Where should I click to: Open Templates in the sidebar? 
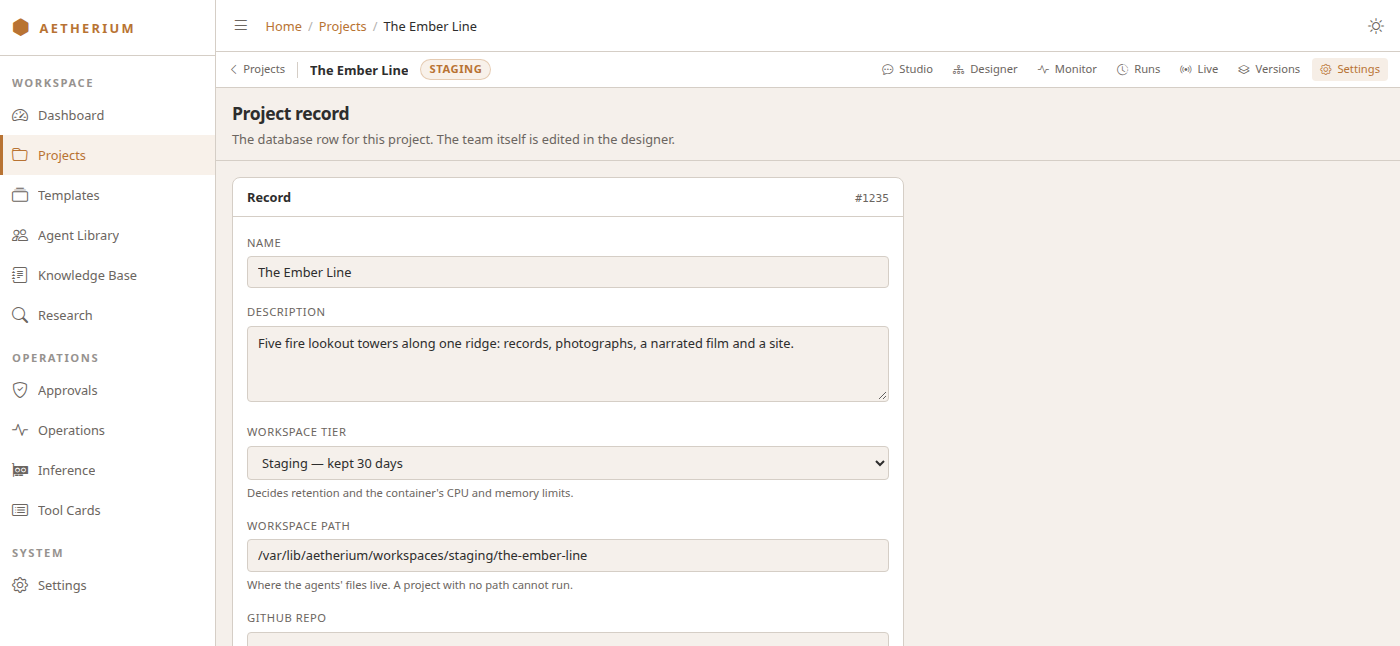[107, 195]
